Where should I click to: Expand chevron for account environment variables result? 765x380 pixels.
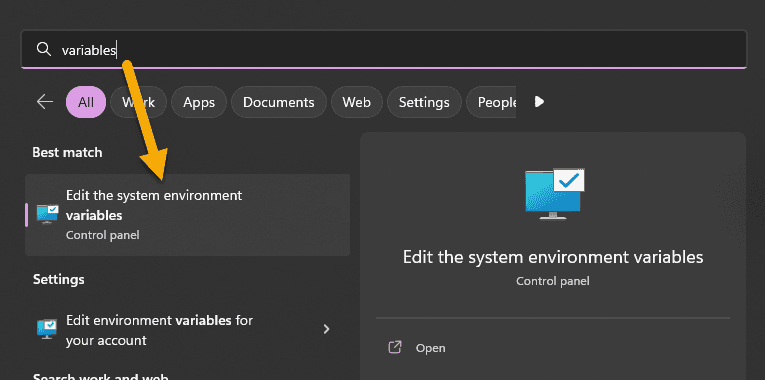point(327,329)
